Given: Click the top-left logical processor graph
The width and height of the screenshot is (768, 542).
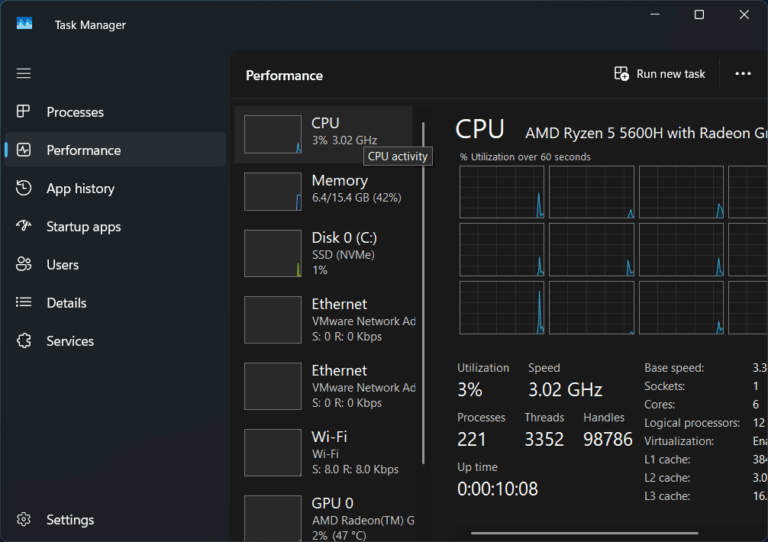Looking at the screenshot, I should click(502, 192).
